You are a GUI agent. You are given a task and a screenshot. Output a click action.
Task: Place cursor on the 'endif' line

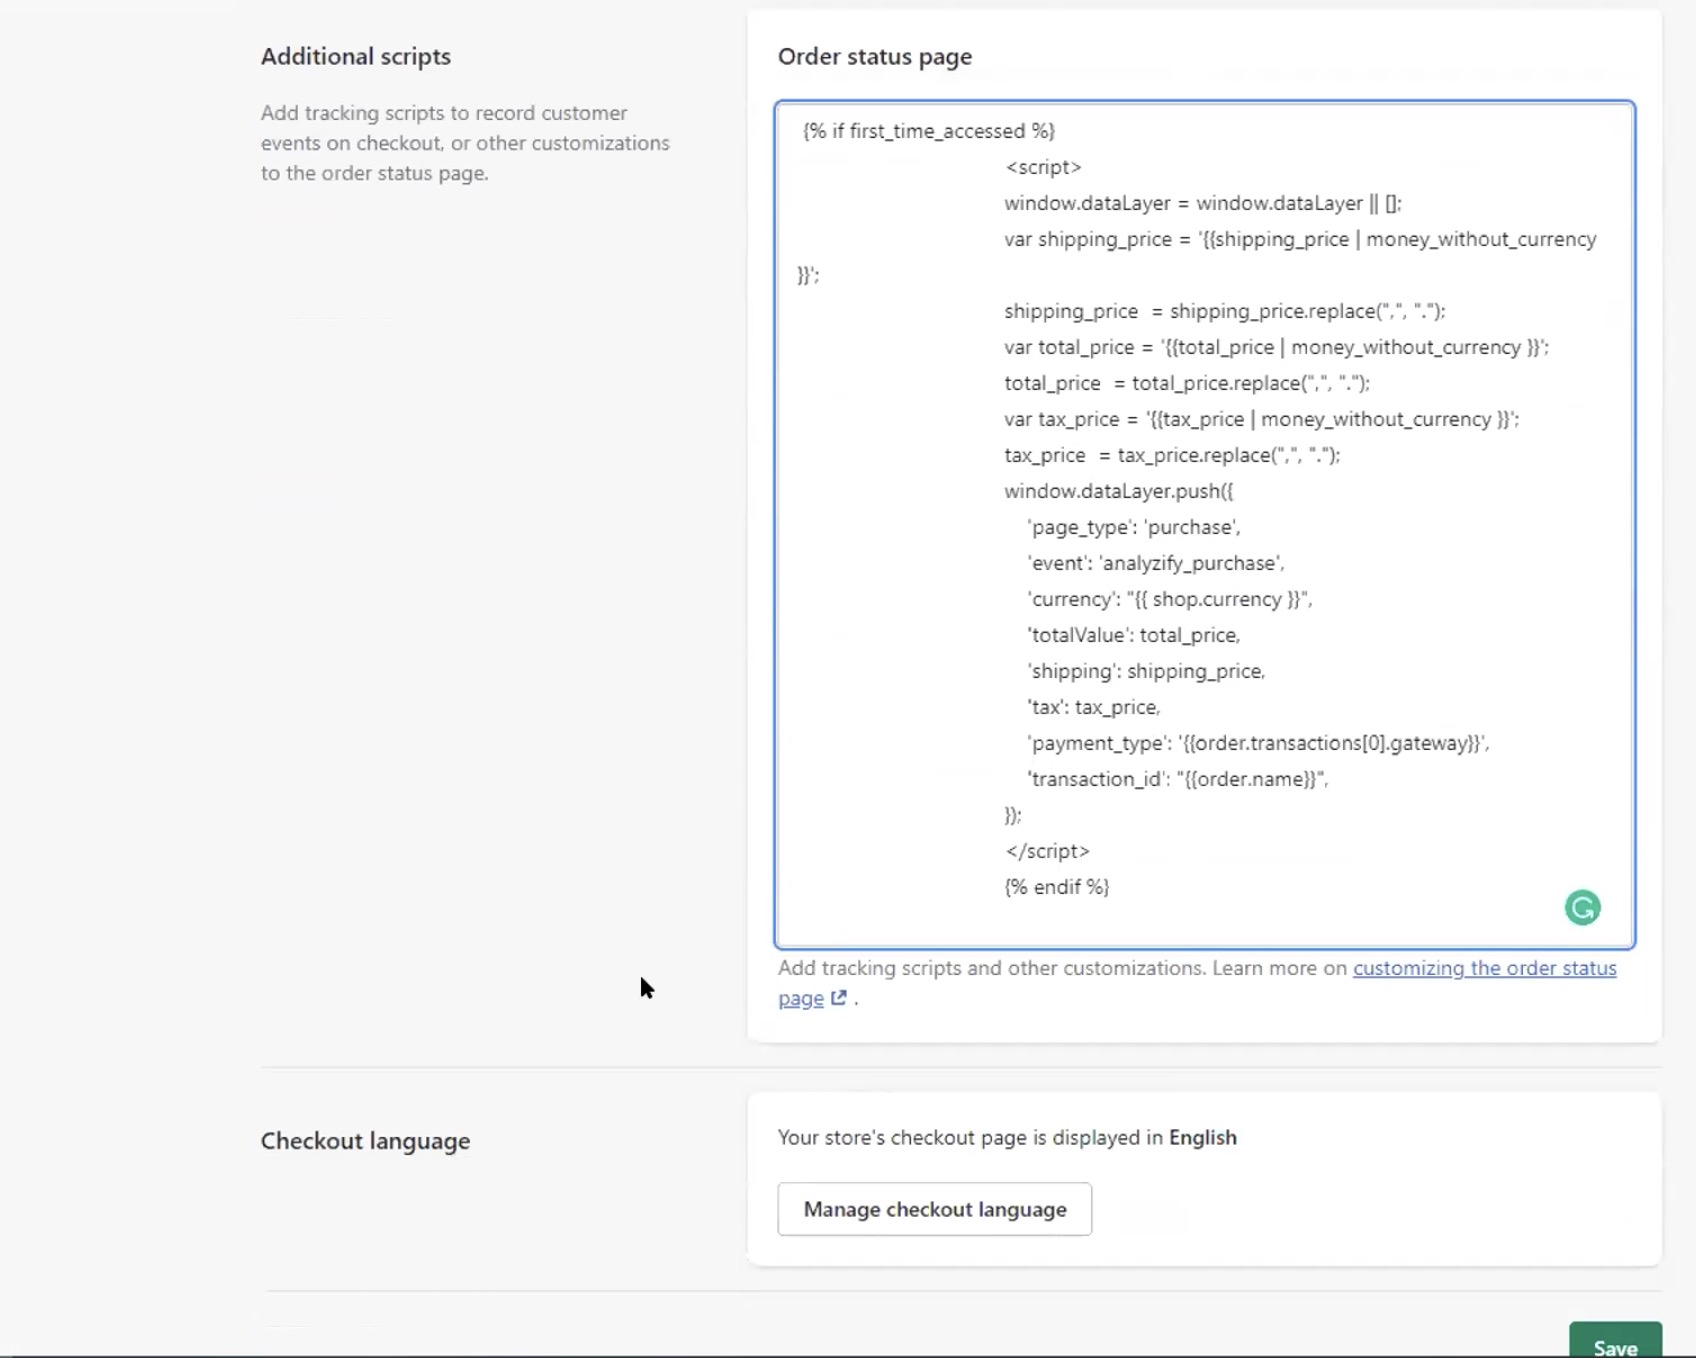click(x=1056, y=887)
